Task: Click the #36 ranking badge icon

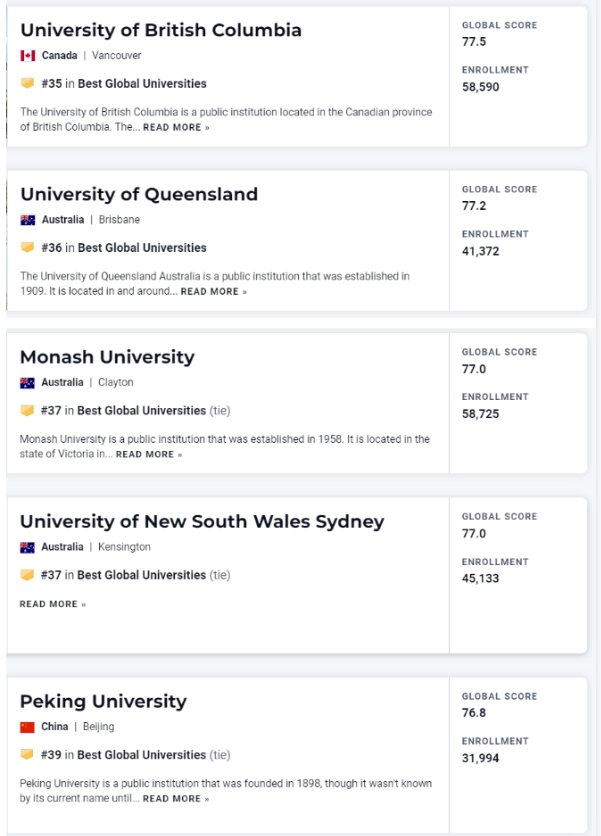Action: [27, 248]
